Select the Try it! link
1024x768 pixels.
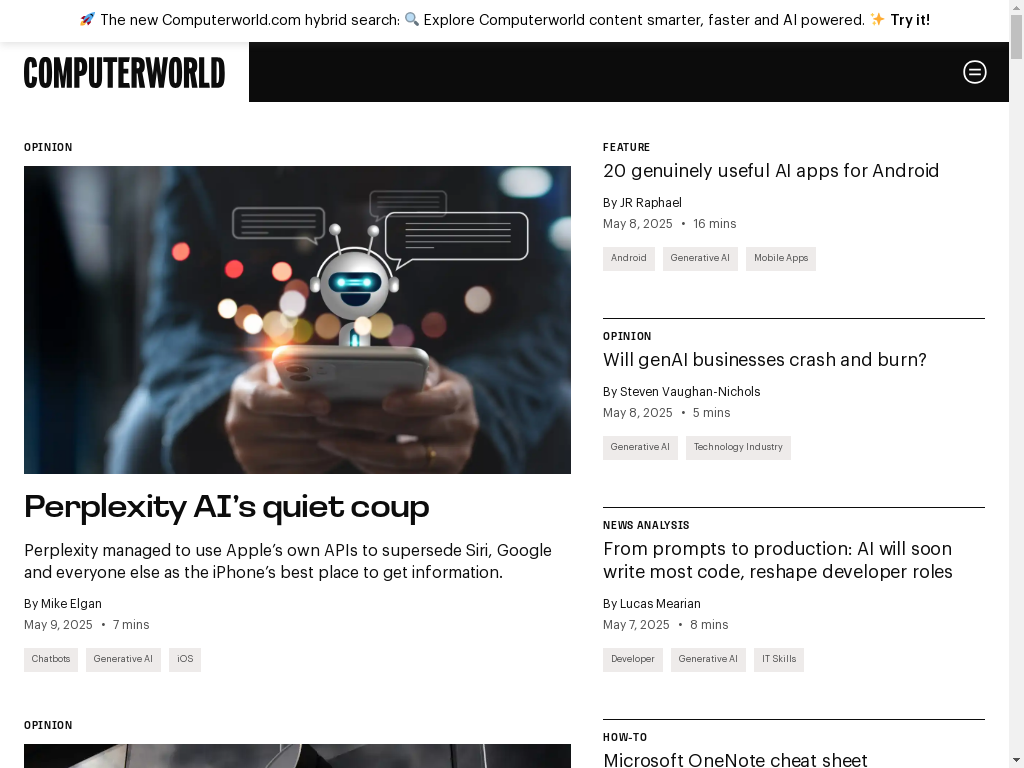(x=910, y=20)
